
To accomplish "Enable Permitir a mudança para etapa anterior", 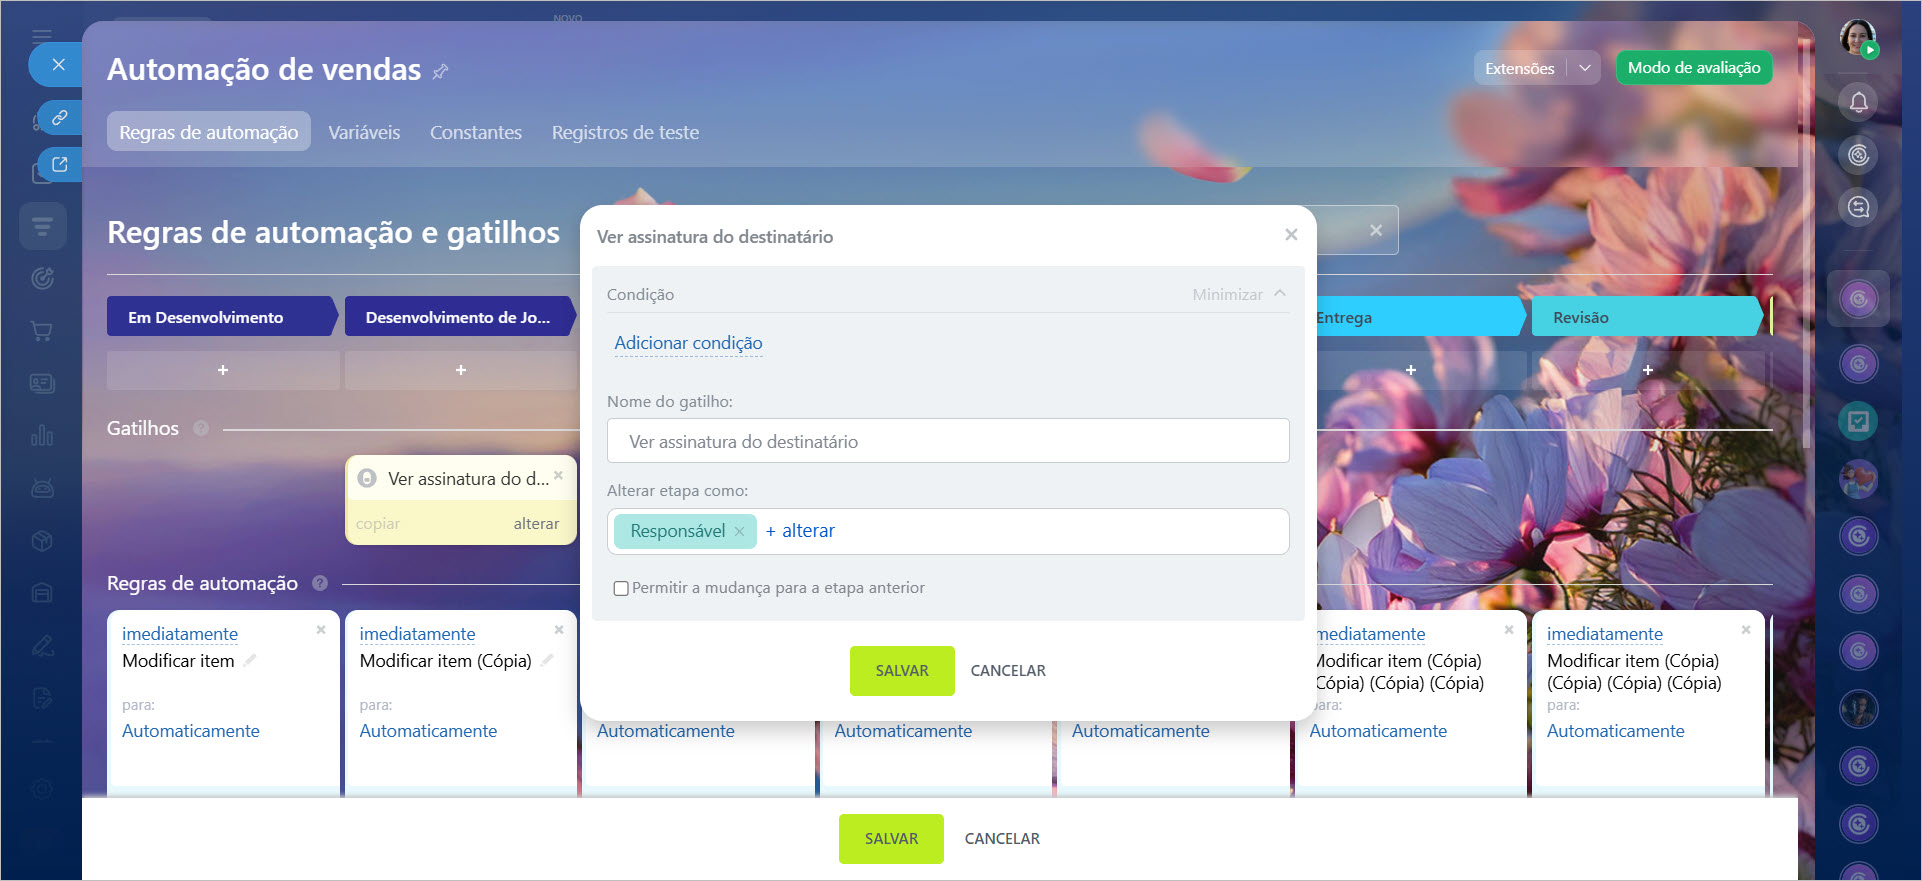I will [621, 588].
